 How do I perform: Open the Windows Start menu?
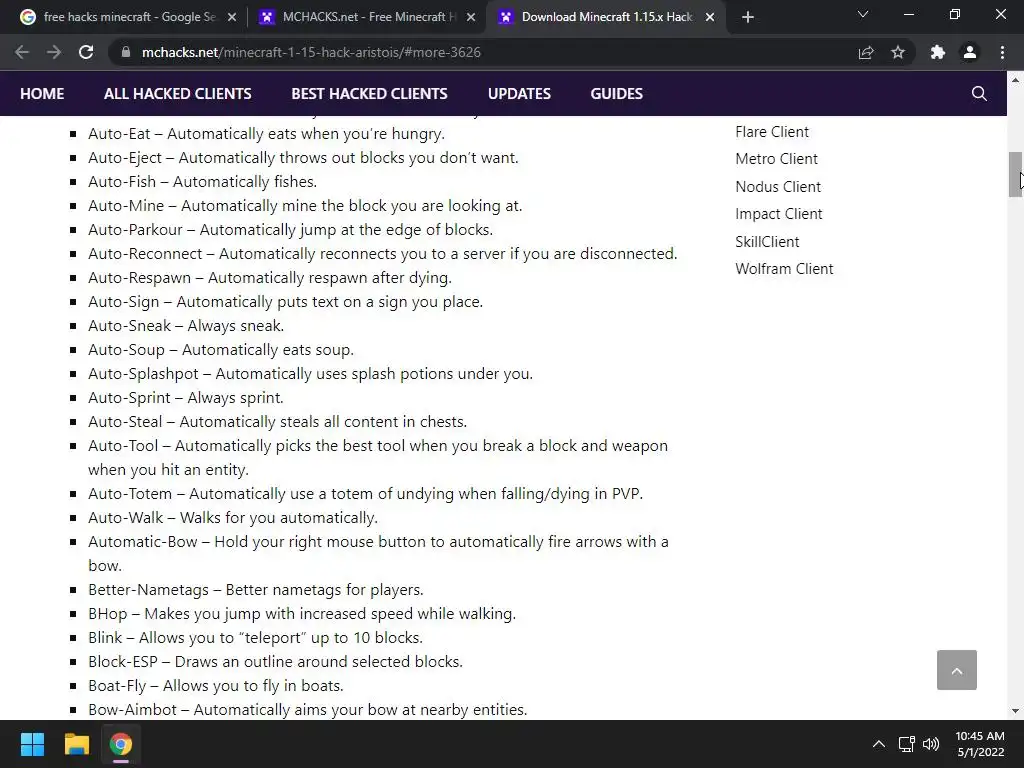32,744
